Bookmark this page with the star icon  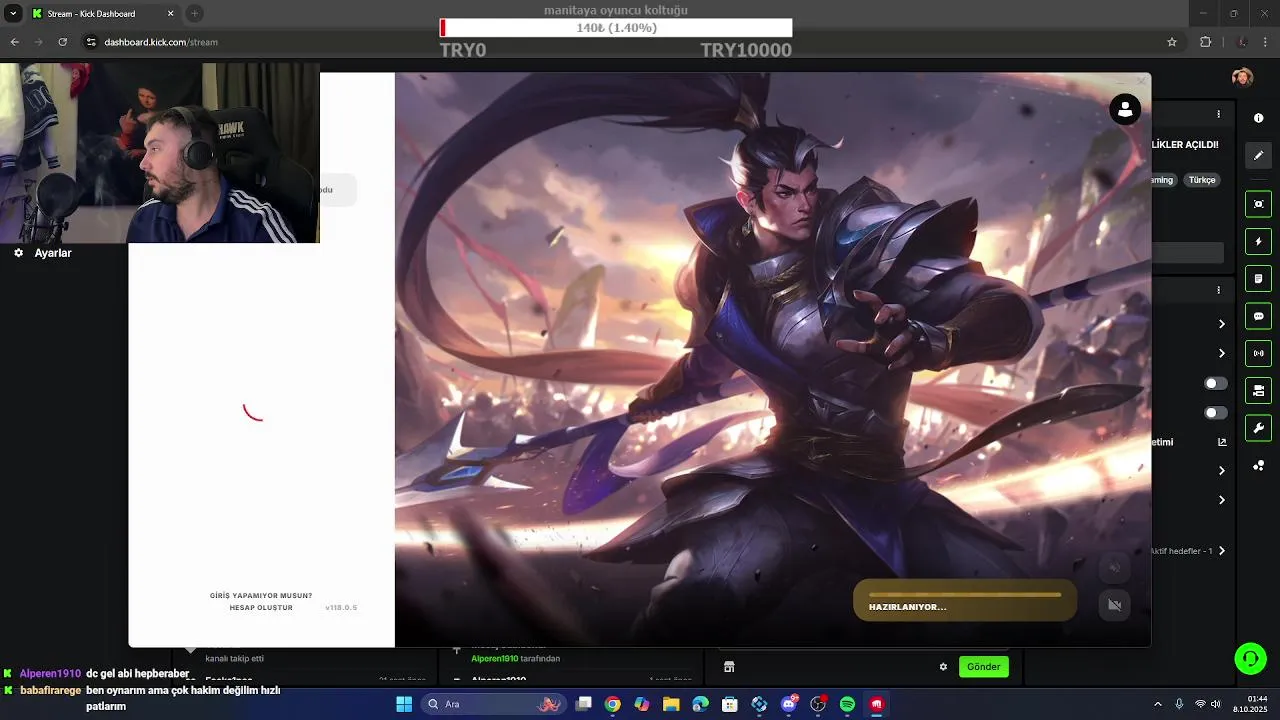coord(1172,42)
